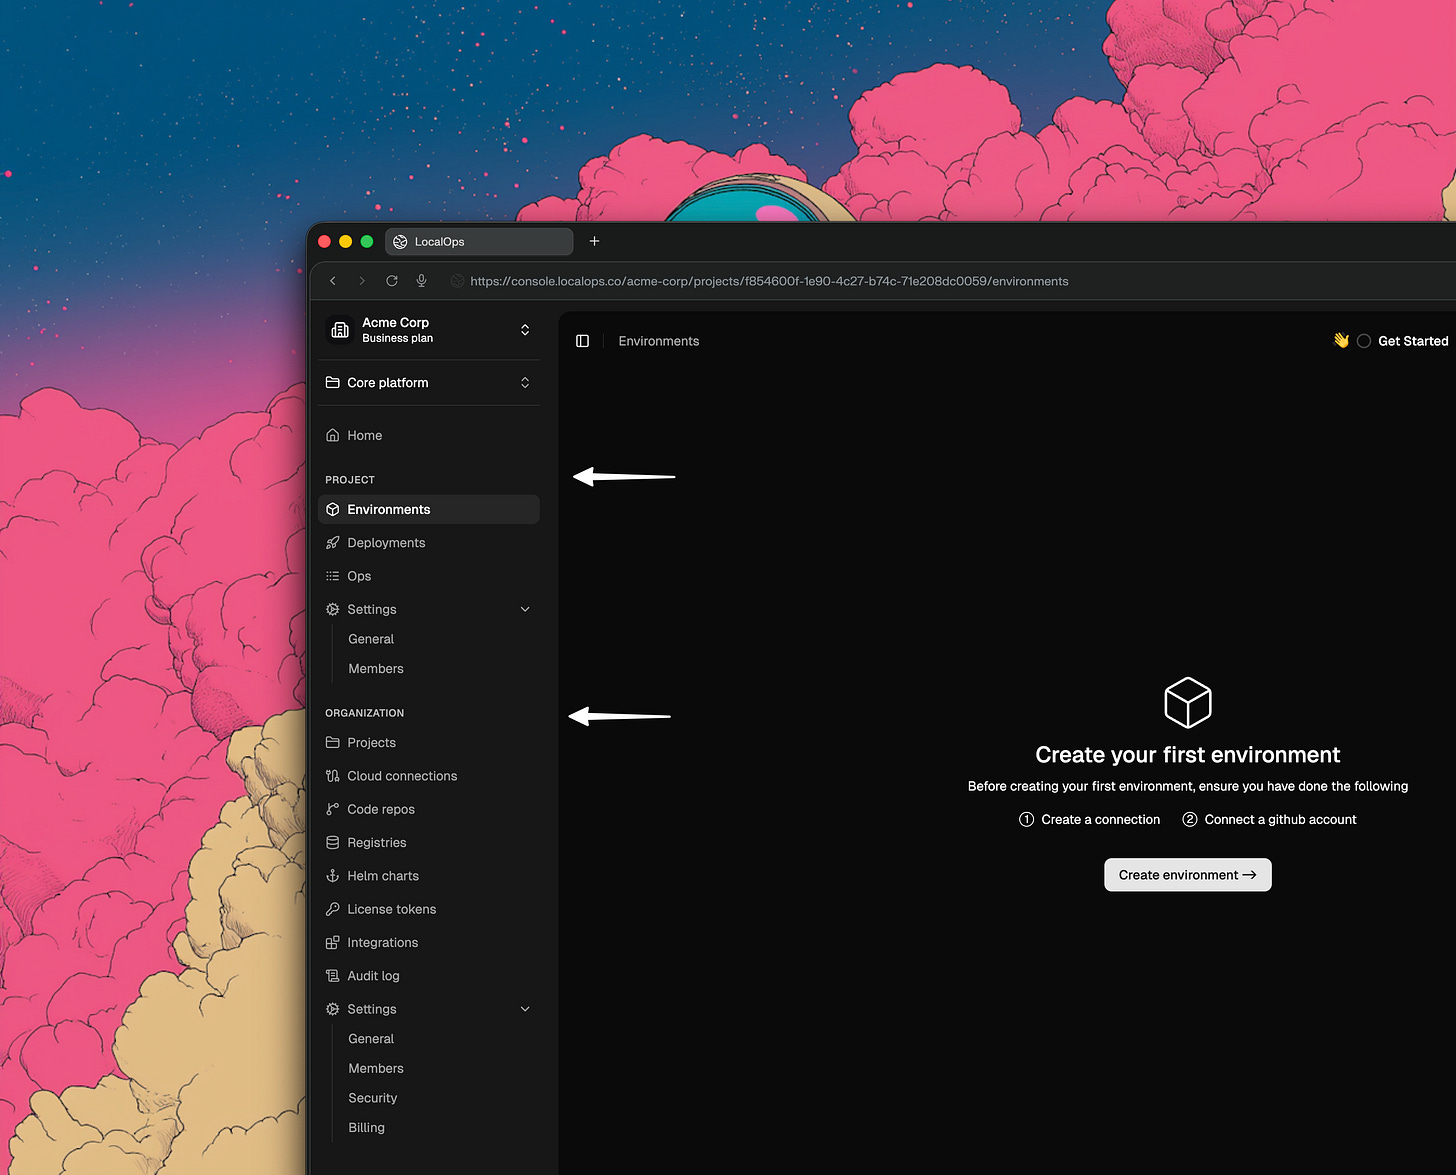Click the Audit log scroll icon
Screen dimensions: 1456x1175
[333, 976]
